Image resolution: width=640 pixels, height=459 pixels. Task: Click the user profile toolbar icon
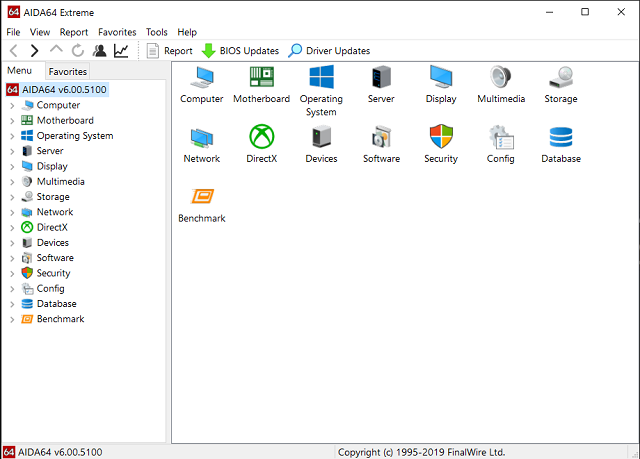tap(100, 51)
